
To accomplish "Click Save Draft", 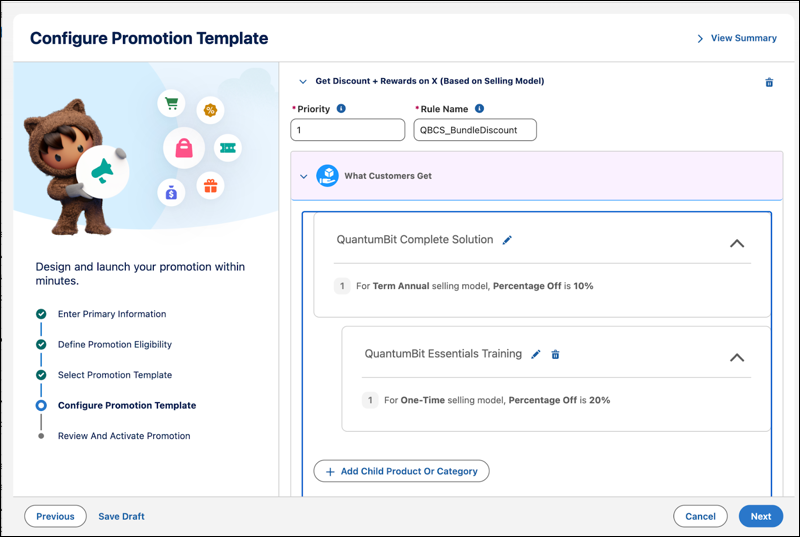I will [x=121, y=517].
